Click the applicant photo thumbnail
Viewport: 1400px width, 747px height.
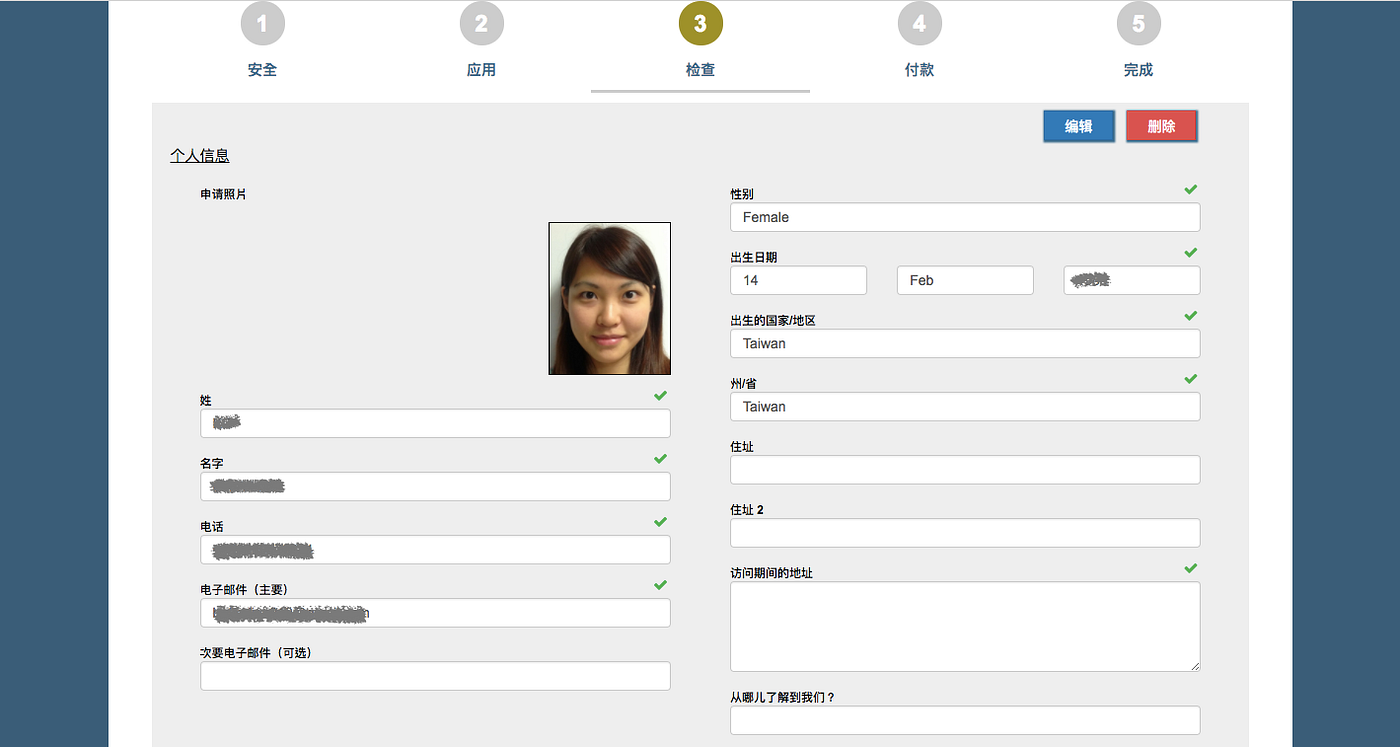(x=610, y=299)
